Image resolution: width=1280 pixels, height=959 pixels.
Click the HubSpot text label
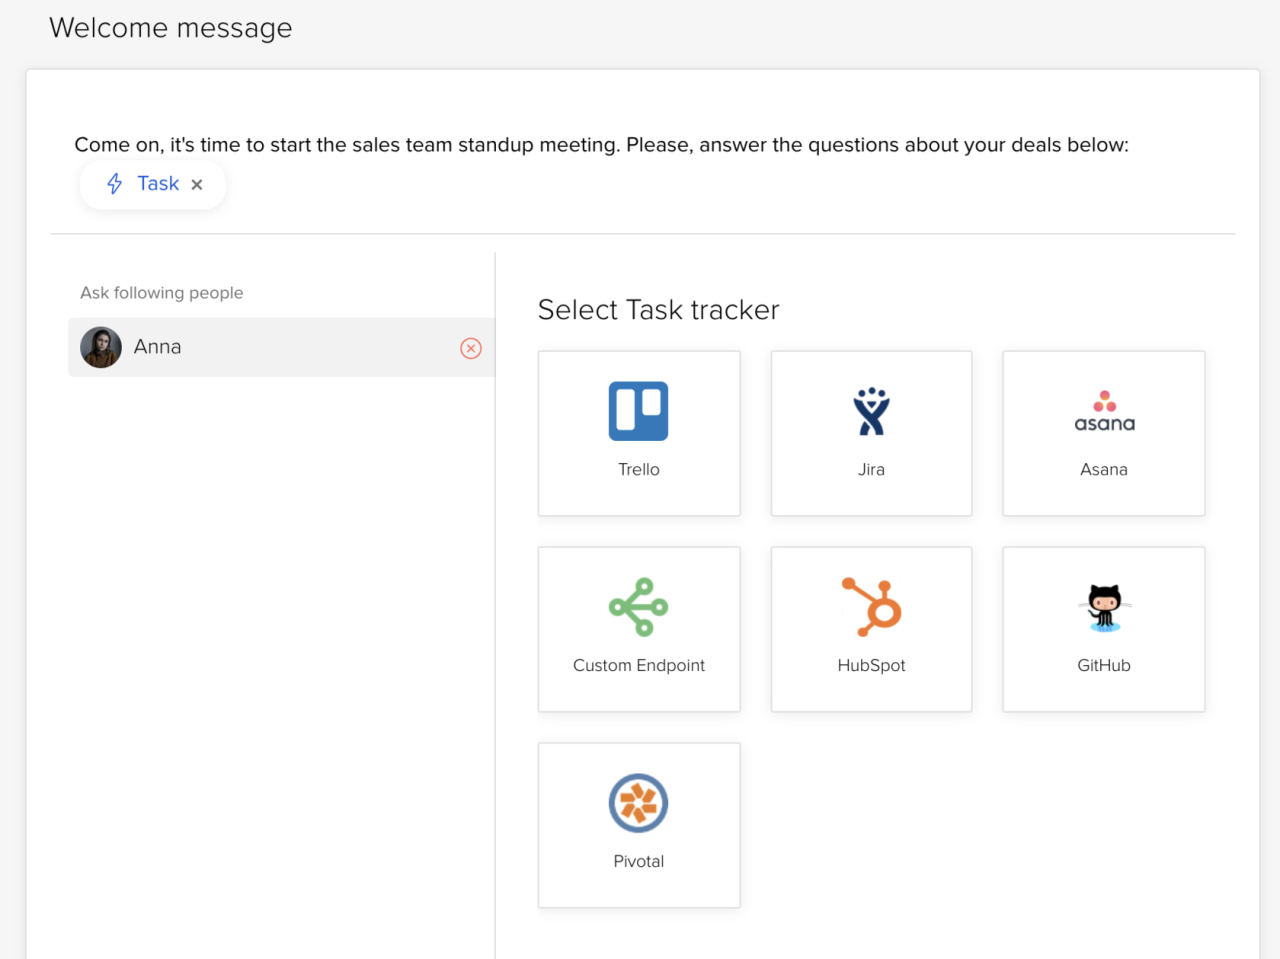tap(871, 666)
